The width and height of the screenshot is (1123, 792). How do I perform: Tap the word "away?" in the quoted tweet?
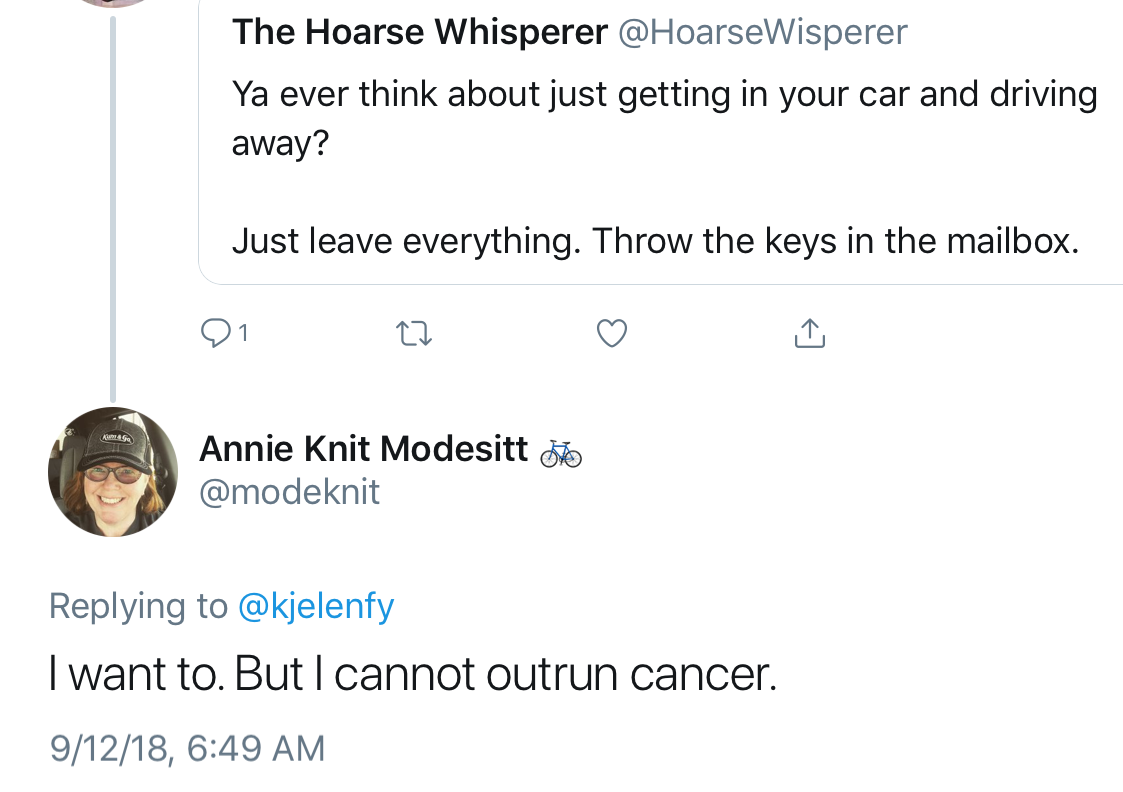point(280,143)
